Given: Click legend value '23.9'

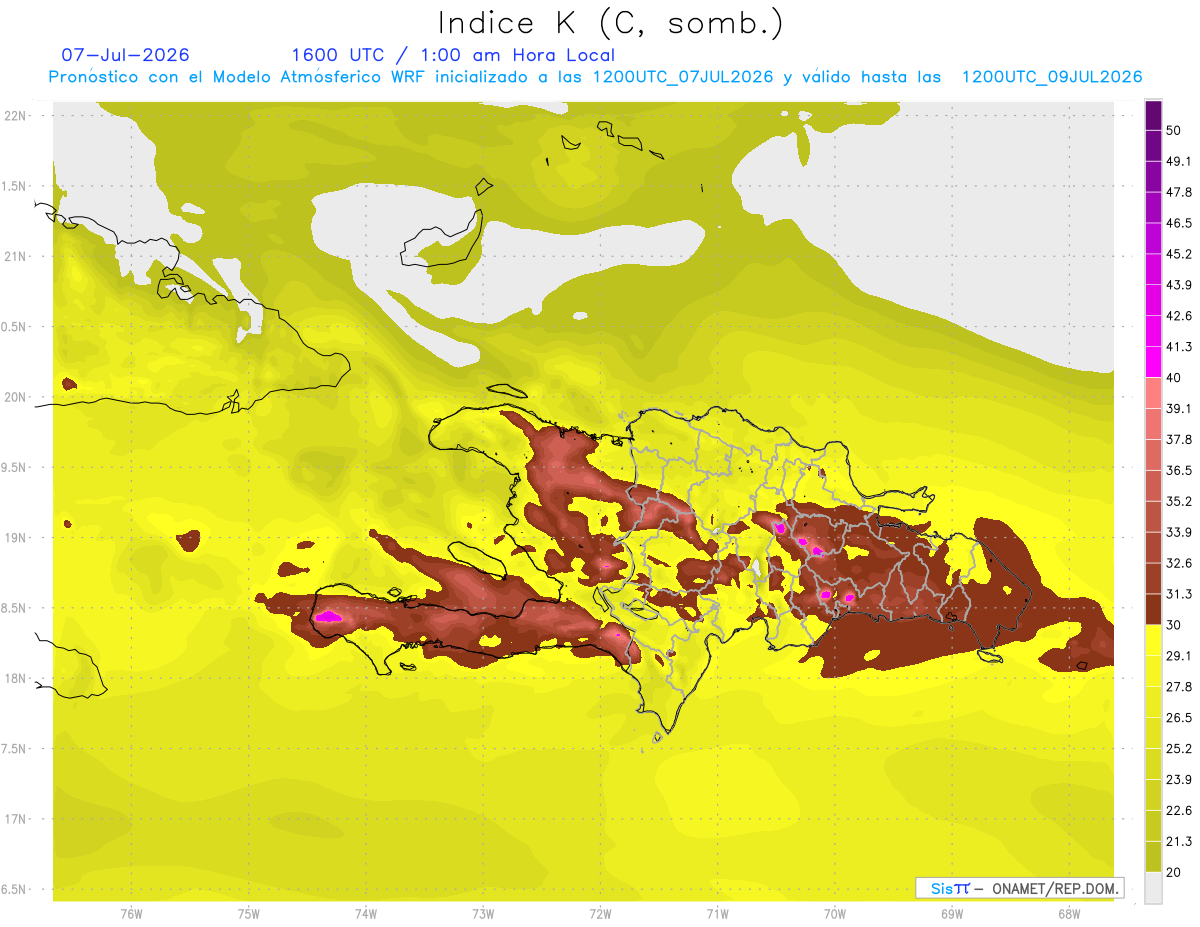Looking at the screenshot, I should [x=1179, y=779].
